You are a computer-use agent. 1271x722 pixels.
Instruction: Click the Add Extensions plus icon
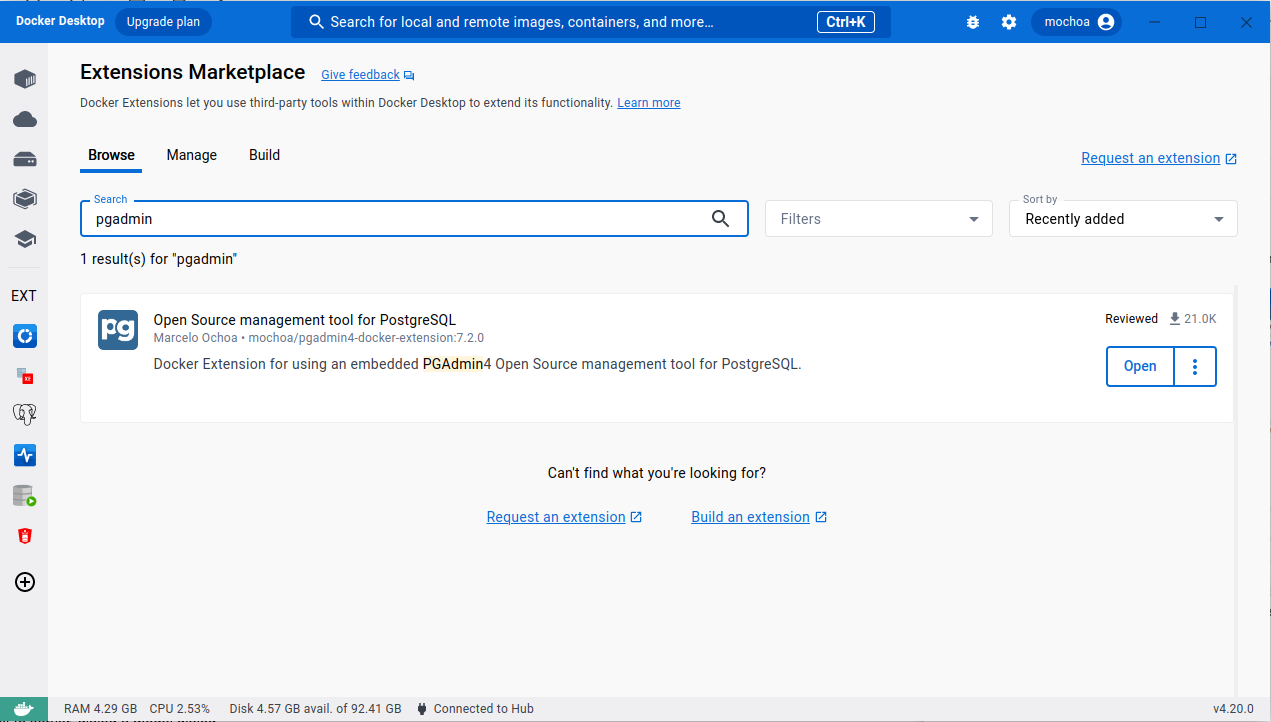25,582
